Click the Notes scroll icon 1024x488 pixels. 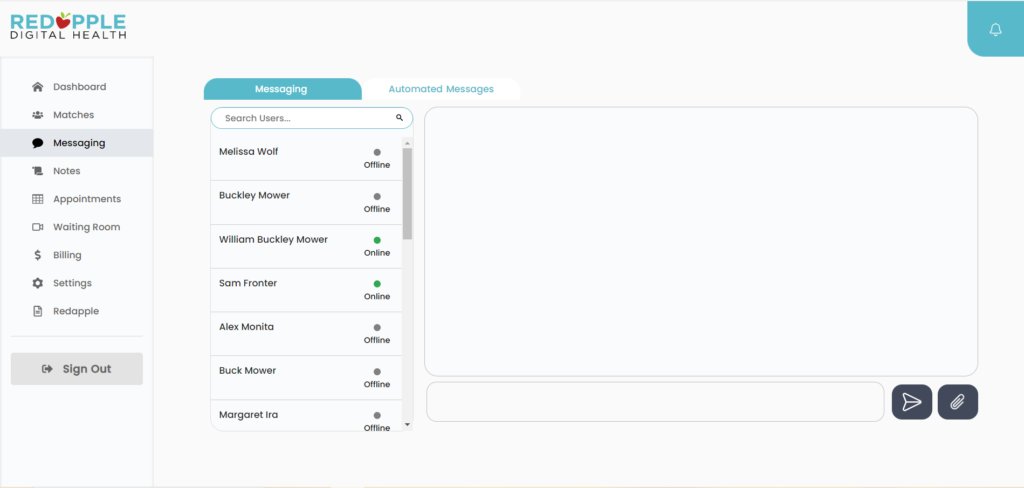(38, 171)
